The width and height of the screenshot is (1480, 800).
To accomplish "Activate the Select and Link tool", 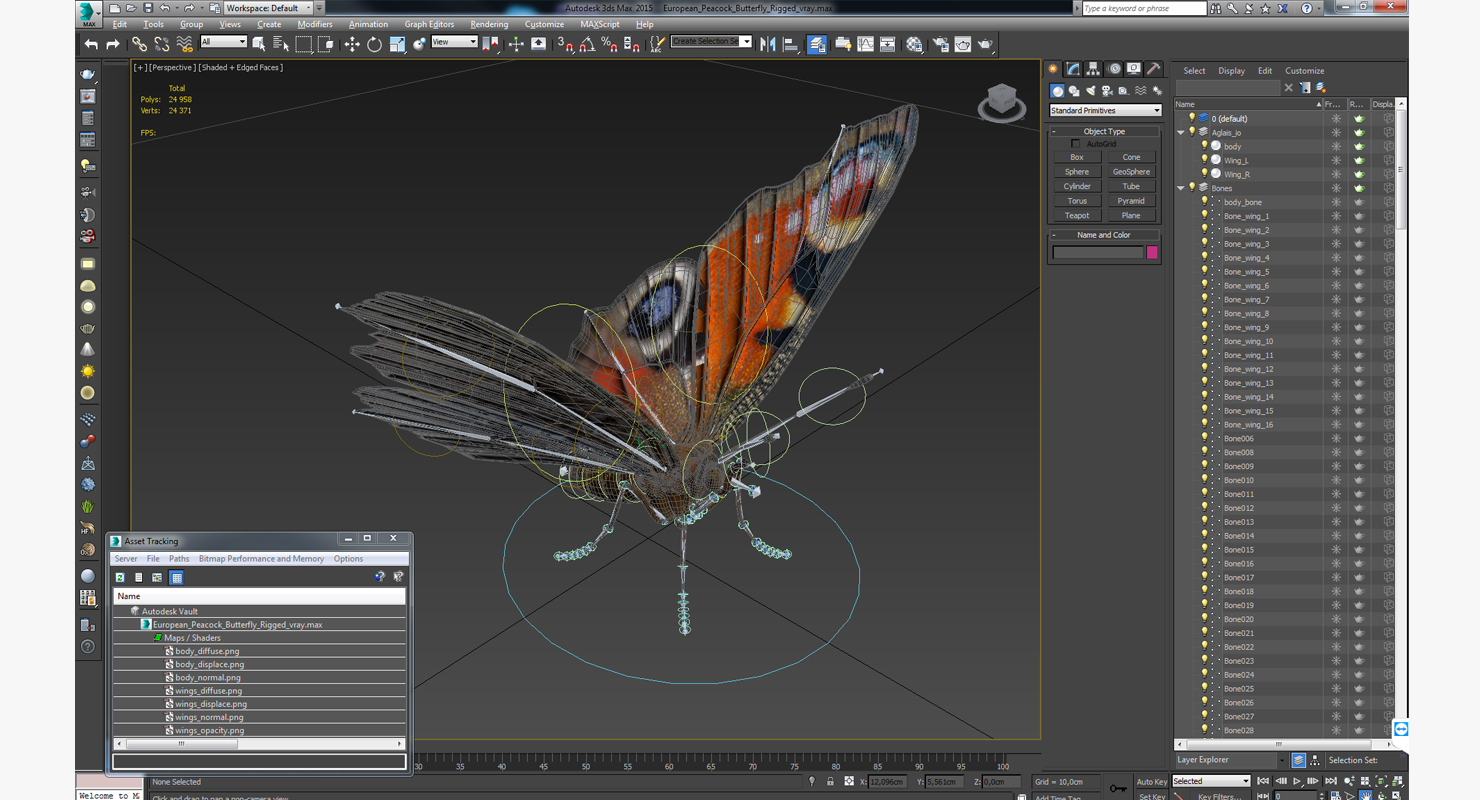I will 139,44.
